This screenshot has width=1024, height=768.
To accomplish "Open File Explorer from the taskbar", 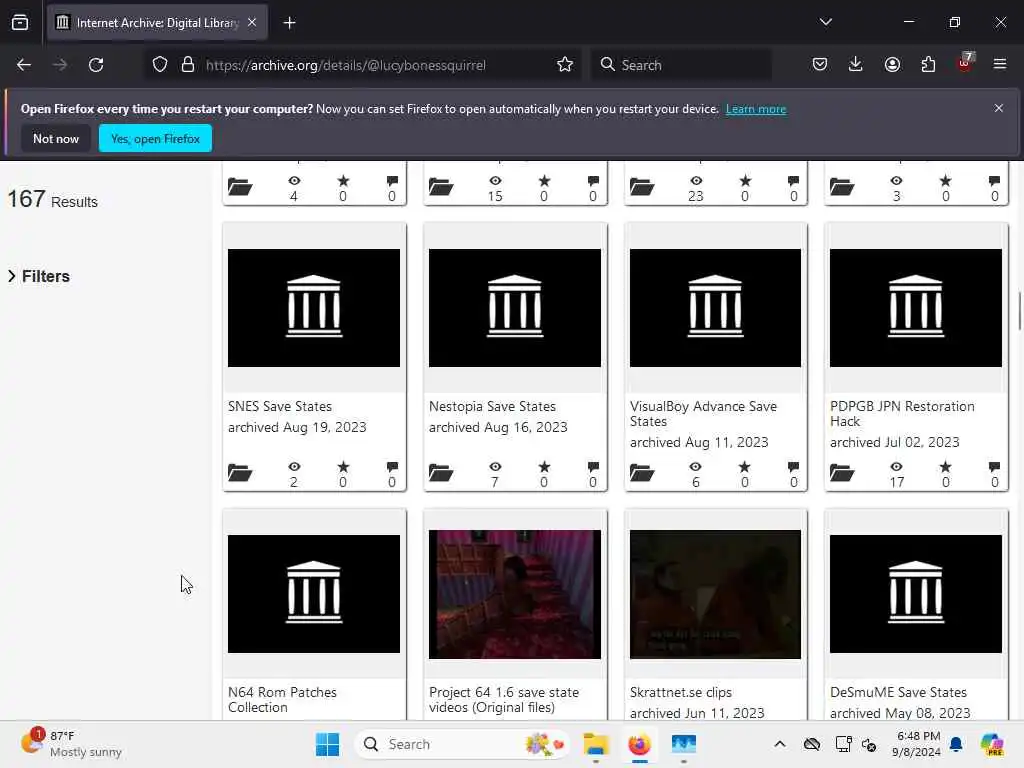I will pyautogui.click(x=596, y=744).
